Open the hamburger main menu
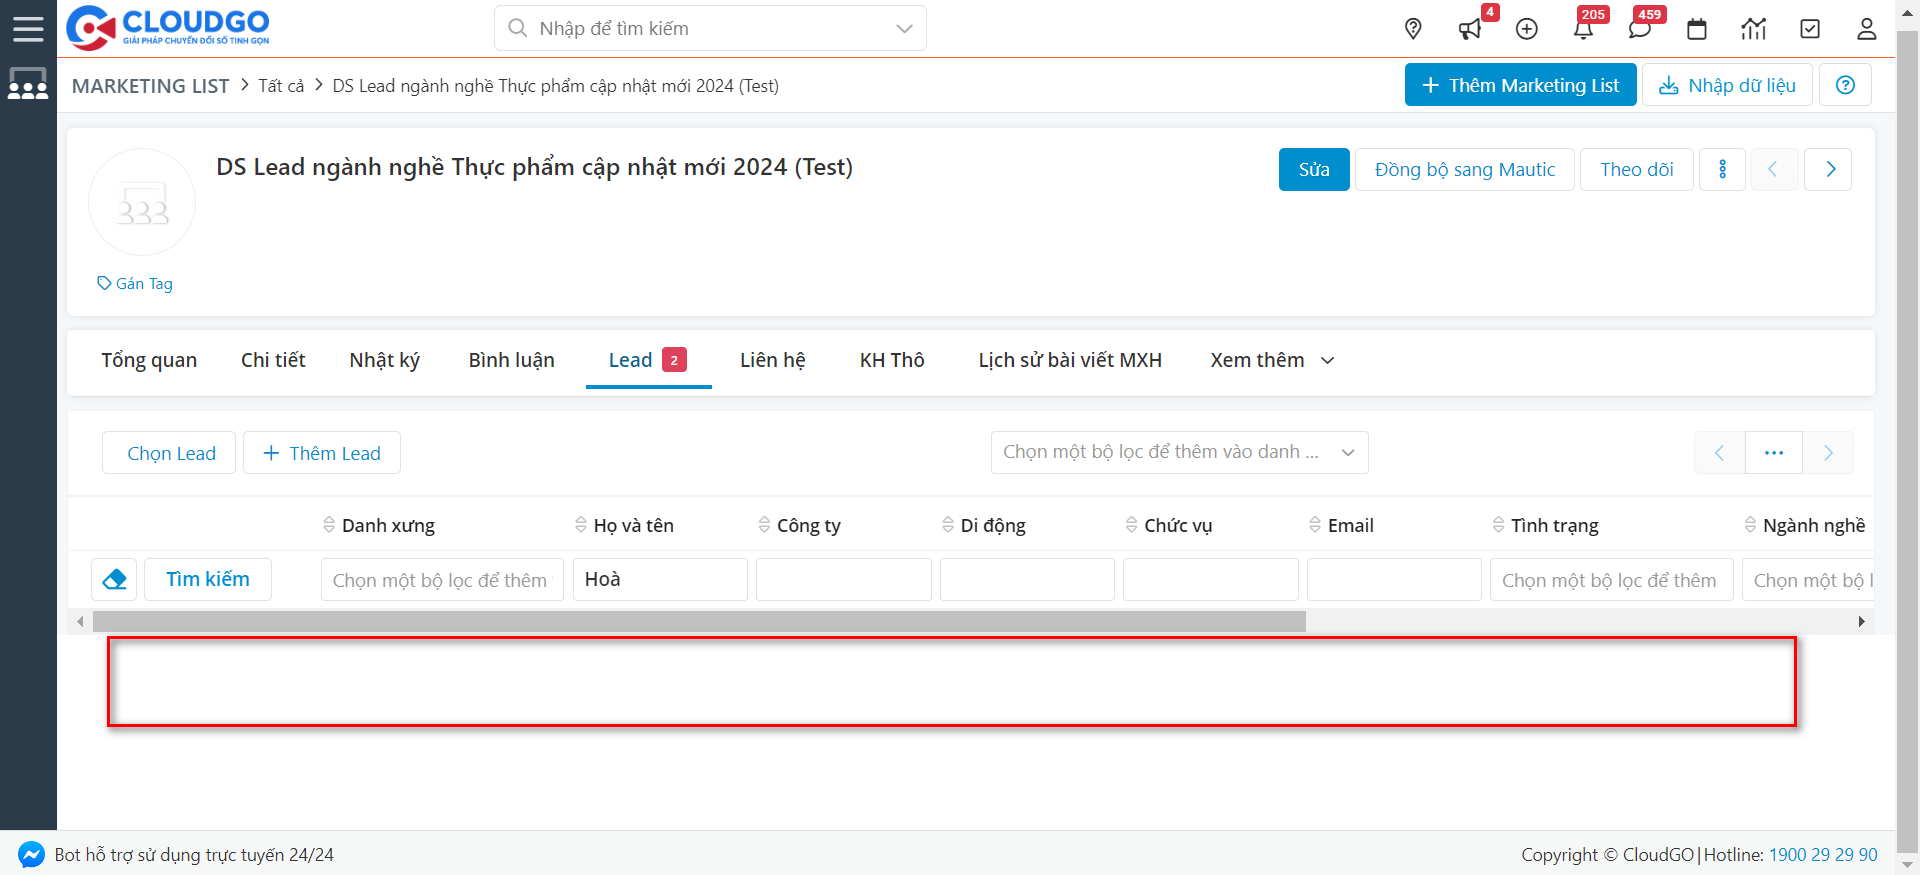This screenshot has height=875, width=1920. (x=28, y=28)
